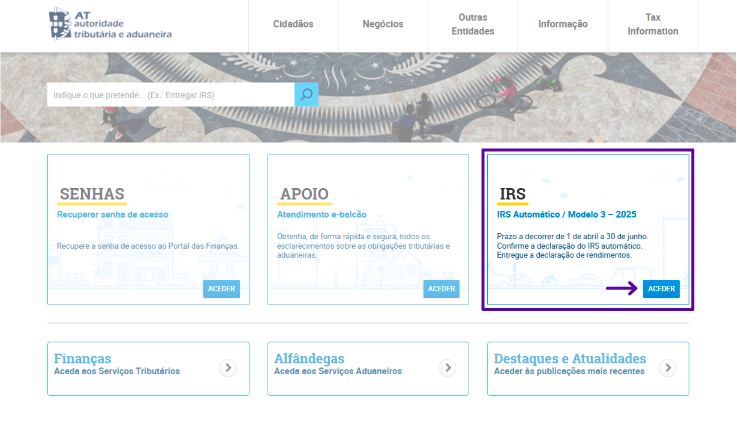This screenshot has height=421, width=737.
Task: Click the Alfândegas heading link
Action: pos(309,359)
